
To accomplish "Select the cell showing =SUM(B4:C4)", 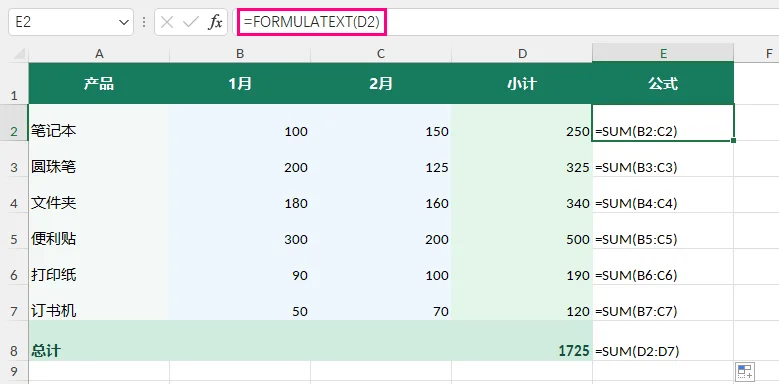I will click(663, 195).
